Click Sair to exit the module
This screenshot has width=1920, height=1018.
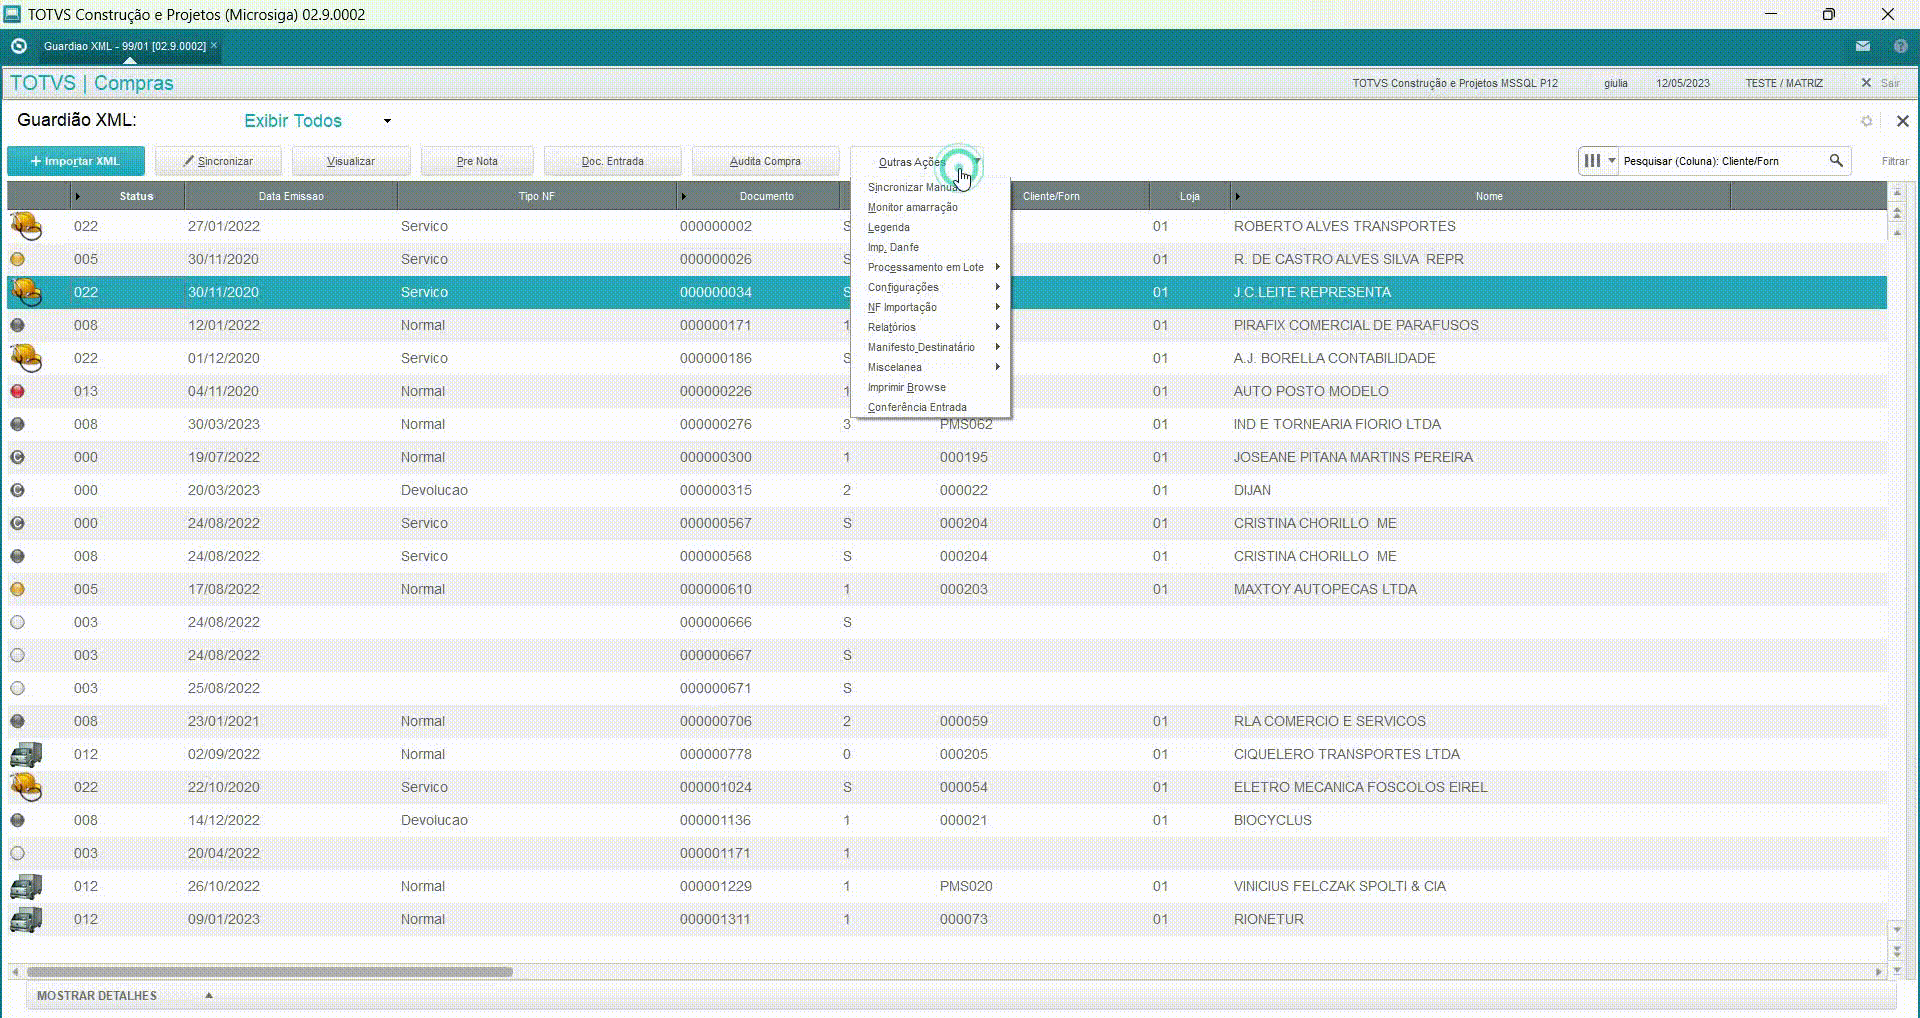click(x=1881, y=83)
